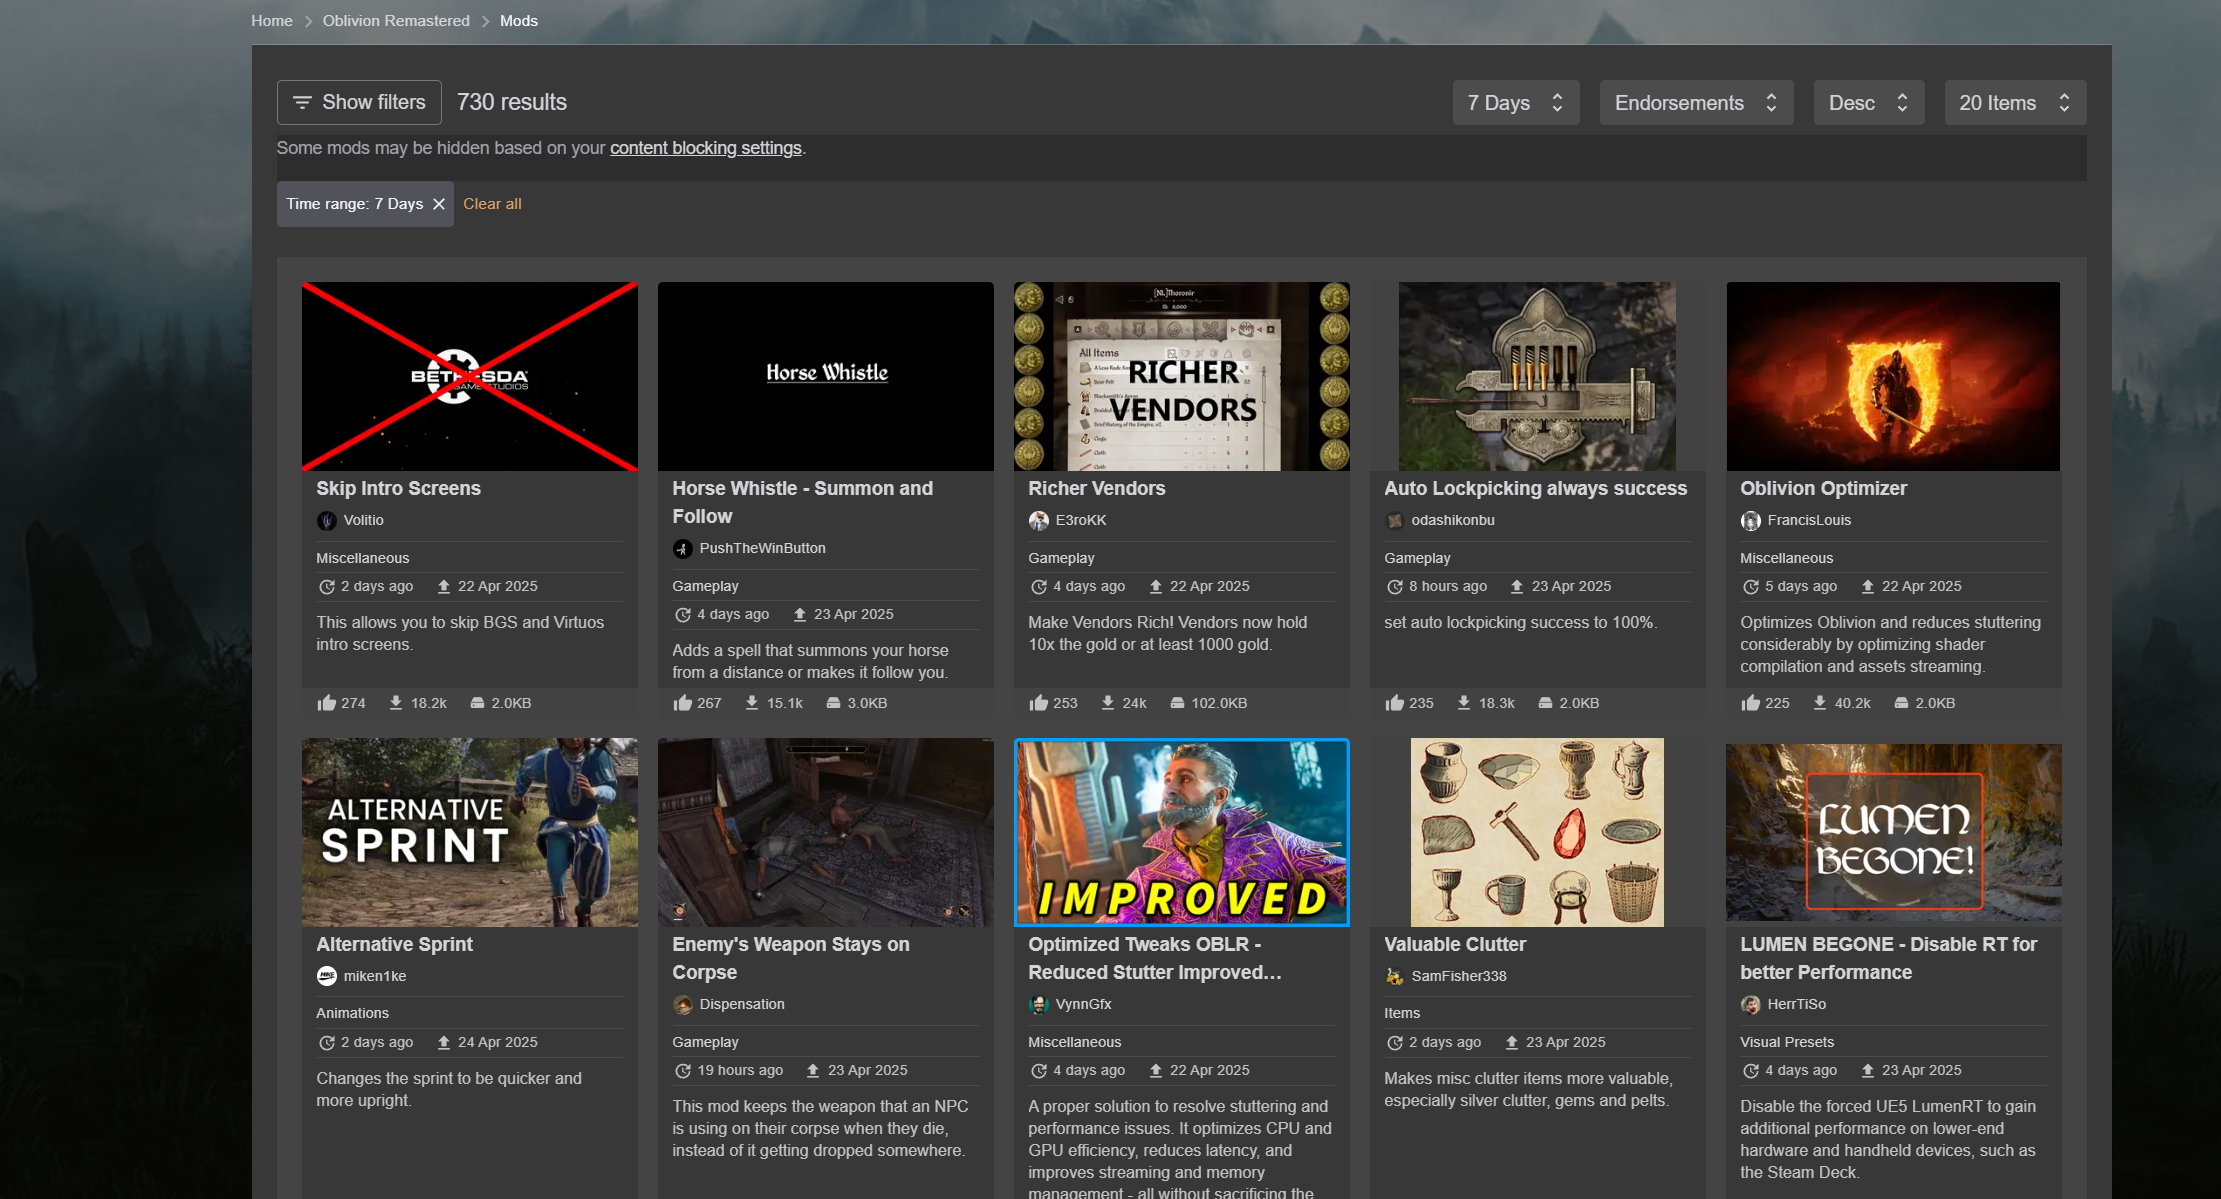Click the FrancisLouis author name
This screenshot has height=1199, width=2221.
pyautogui.click(x=1809, y=520)
